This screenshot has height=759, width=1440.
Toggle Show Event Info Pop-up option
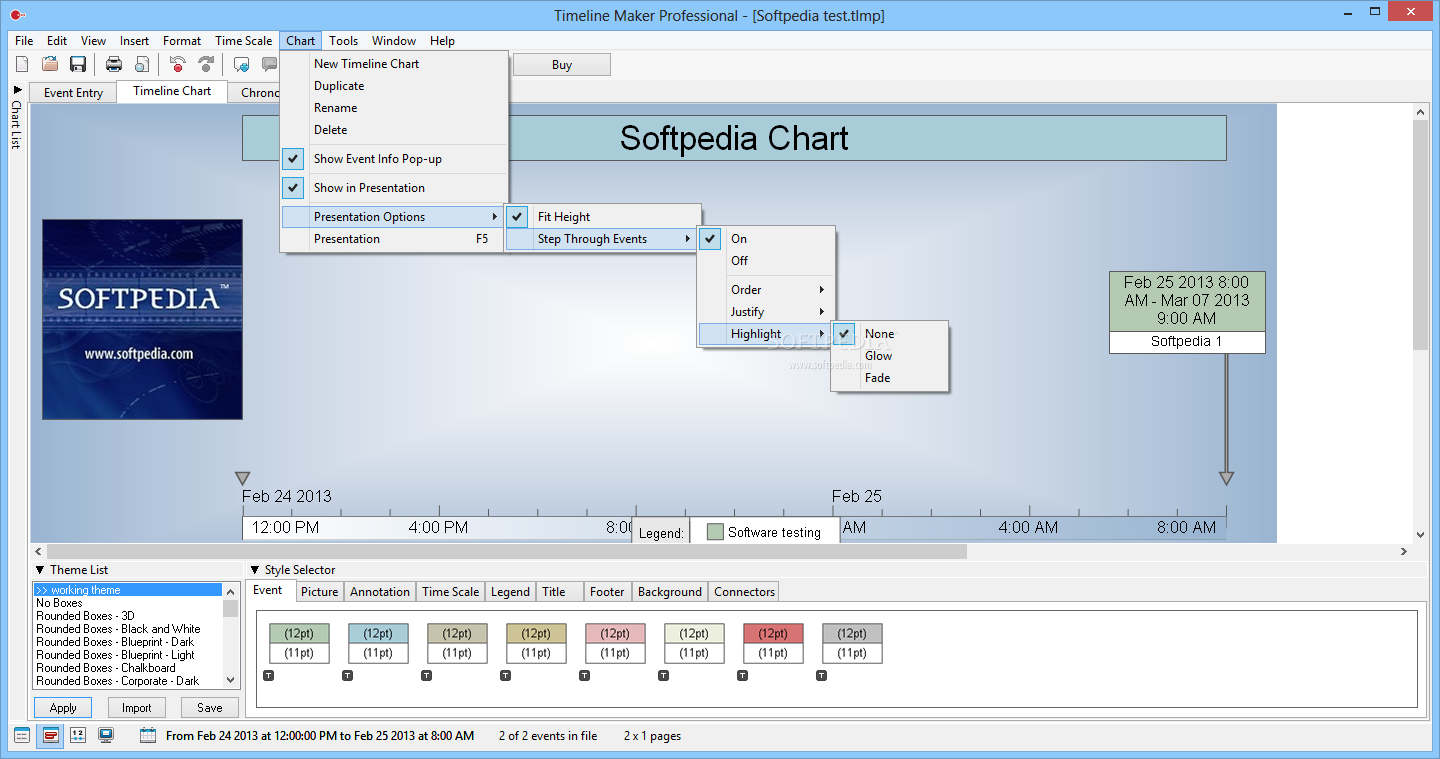click(x=395, y=159)
